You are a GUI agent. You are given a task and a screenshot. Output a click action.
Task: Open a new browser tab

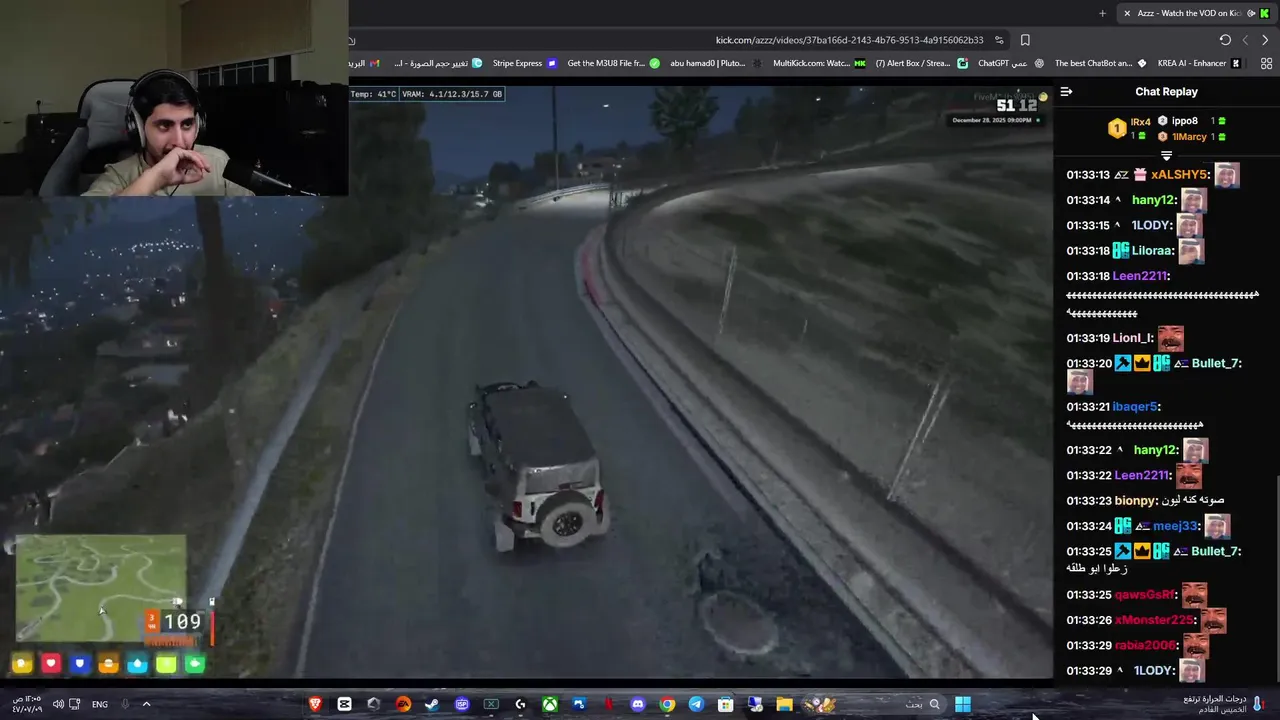(1102, 13)
